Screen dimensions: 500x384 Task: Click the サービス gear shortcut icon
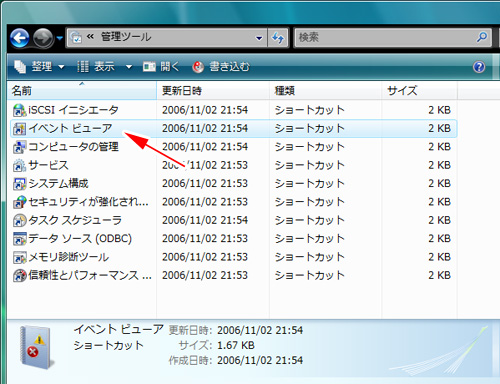(x=19, y=165)
